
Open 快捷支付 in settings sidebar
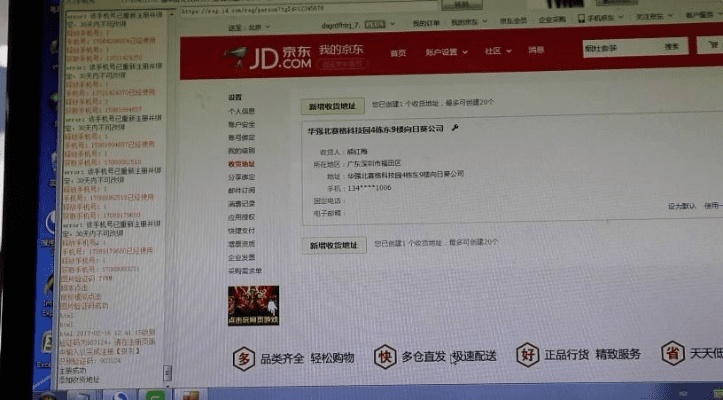click(x=241, y=230)
